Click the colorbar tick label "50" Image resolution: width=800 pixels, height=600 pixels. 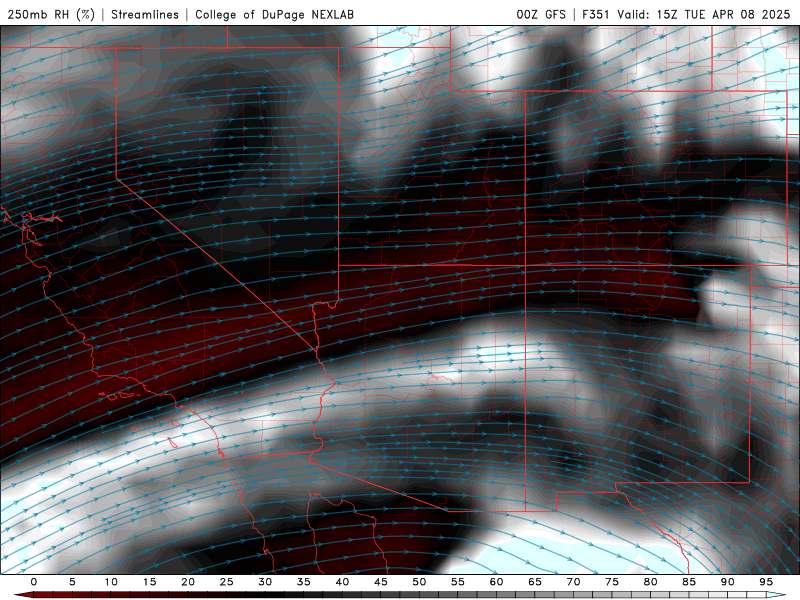419,582
